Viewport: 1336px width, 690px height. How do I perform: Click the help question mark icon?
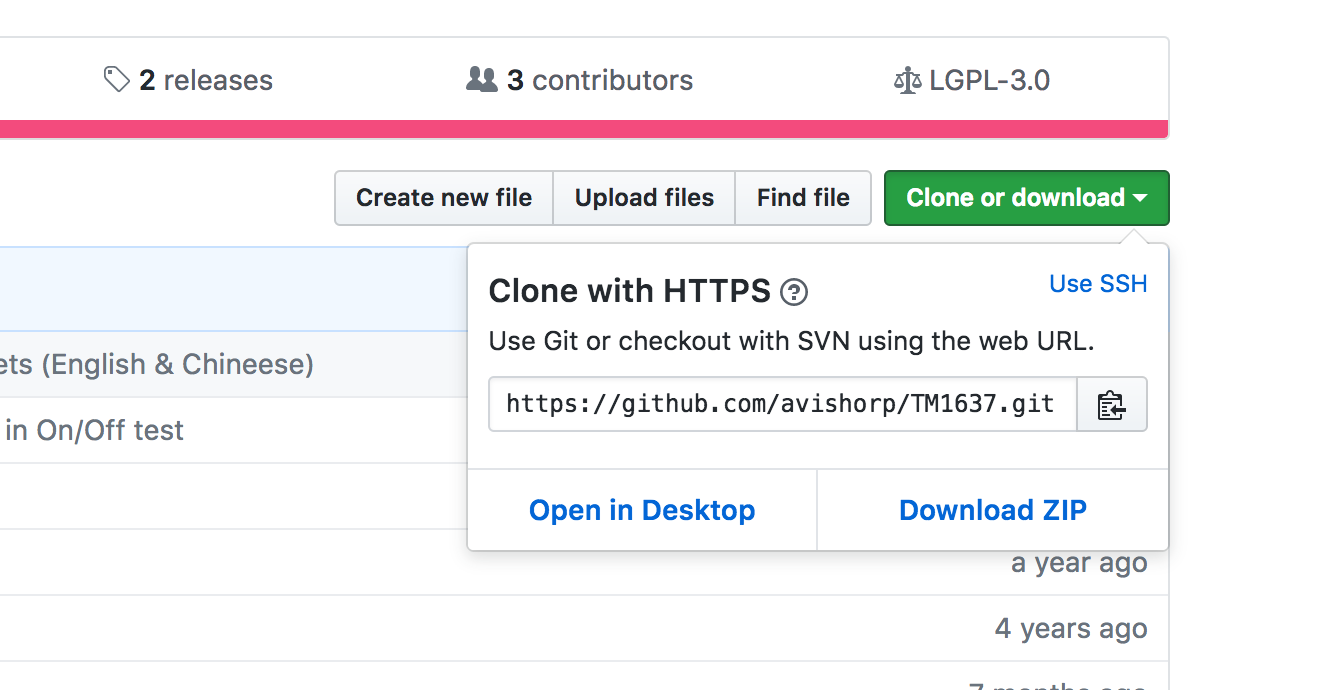[x=794, y=292]
